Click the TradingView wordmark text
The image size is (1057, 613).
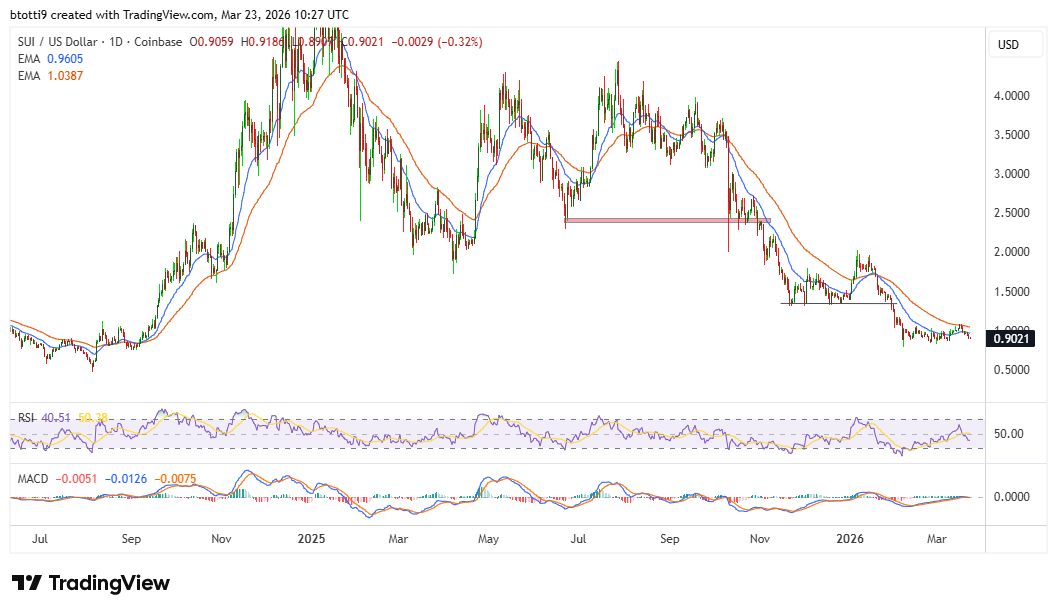(x=109, y=583)
